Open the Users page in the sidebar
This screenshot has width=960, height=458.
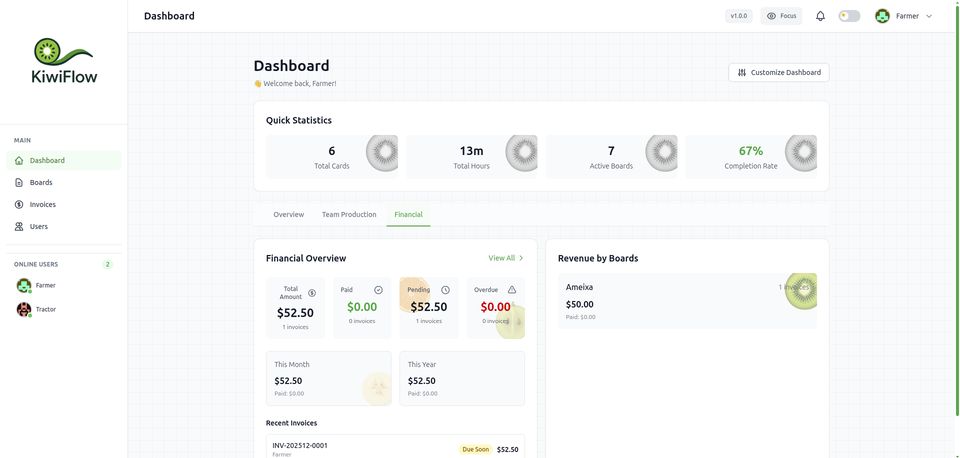click(x=38, y=226)
